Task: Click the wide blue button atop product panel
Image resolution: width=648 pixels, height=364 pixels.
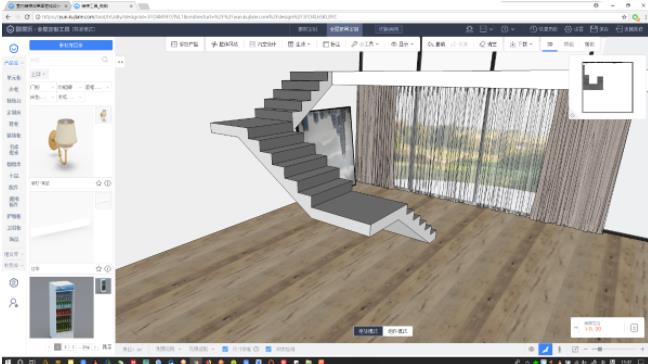Action: tap(71, 45)
